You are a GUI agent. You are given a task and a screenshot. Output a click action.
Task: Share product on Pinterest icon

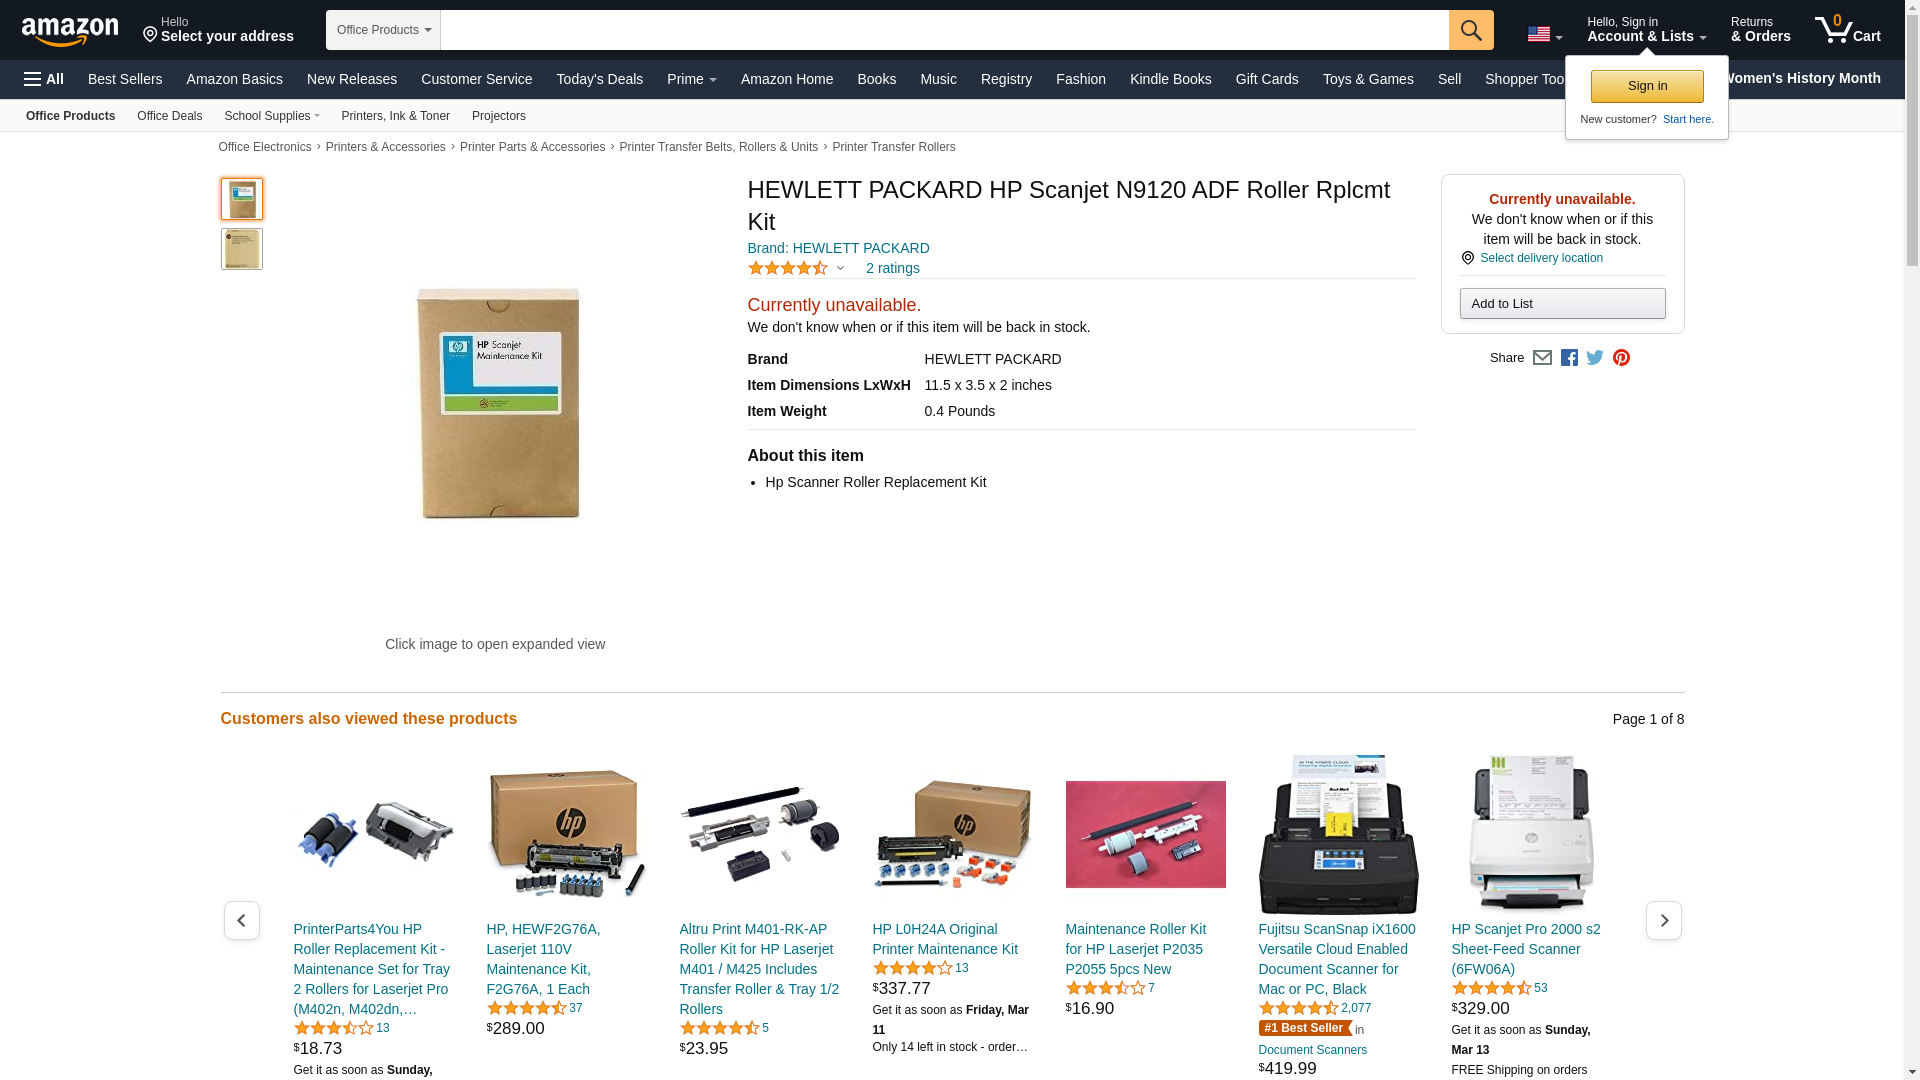[1621, 358]
